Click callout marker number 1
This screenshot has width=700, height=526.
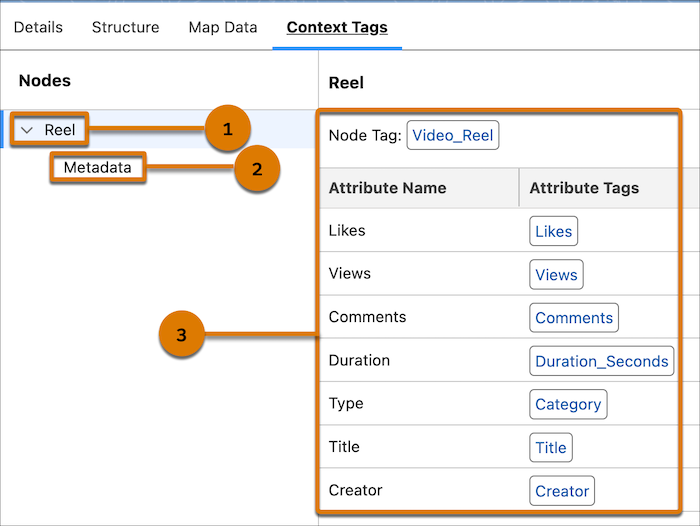click(x=227, y=129)
